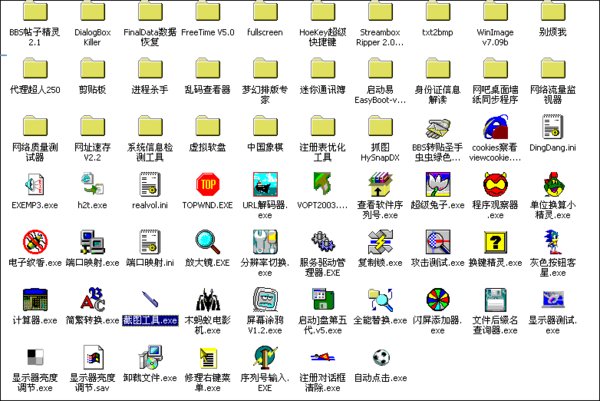Click 端口映射.exe network computers icon
Image resolution: width=600 pixels, height=401 pixels.
[x=92, y=242]
